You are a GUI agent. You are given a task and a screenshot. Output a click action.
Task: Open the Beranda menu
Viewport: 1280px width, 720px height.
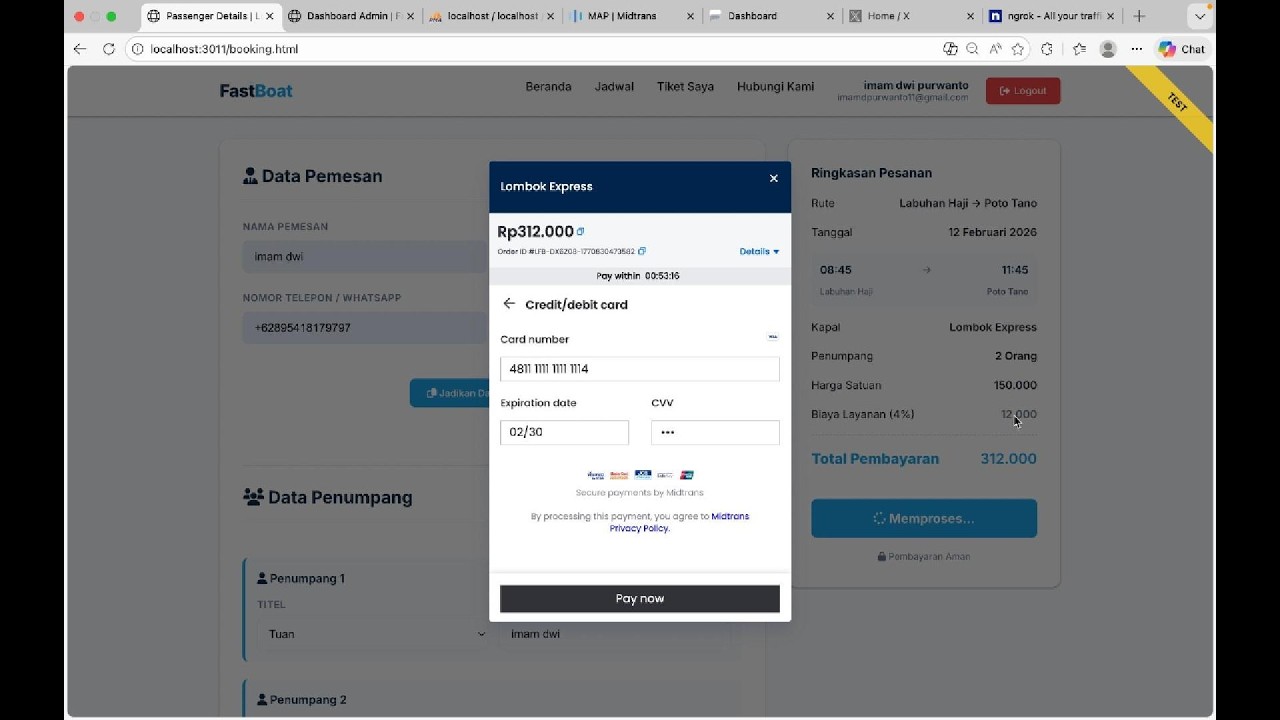pyautogui.click(x=548, y=87)
